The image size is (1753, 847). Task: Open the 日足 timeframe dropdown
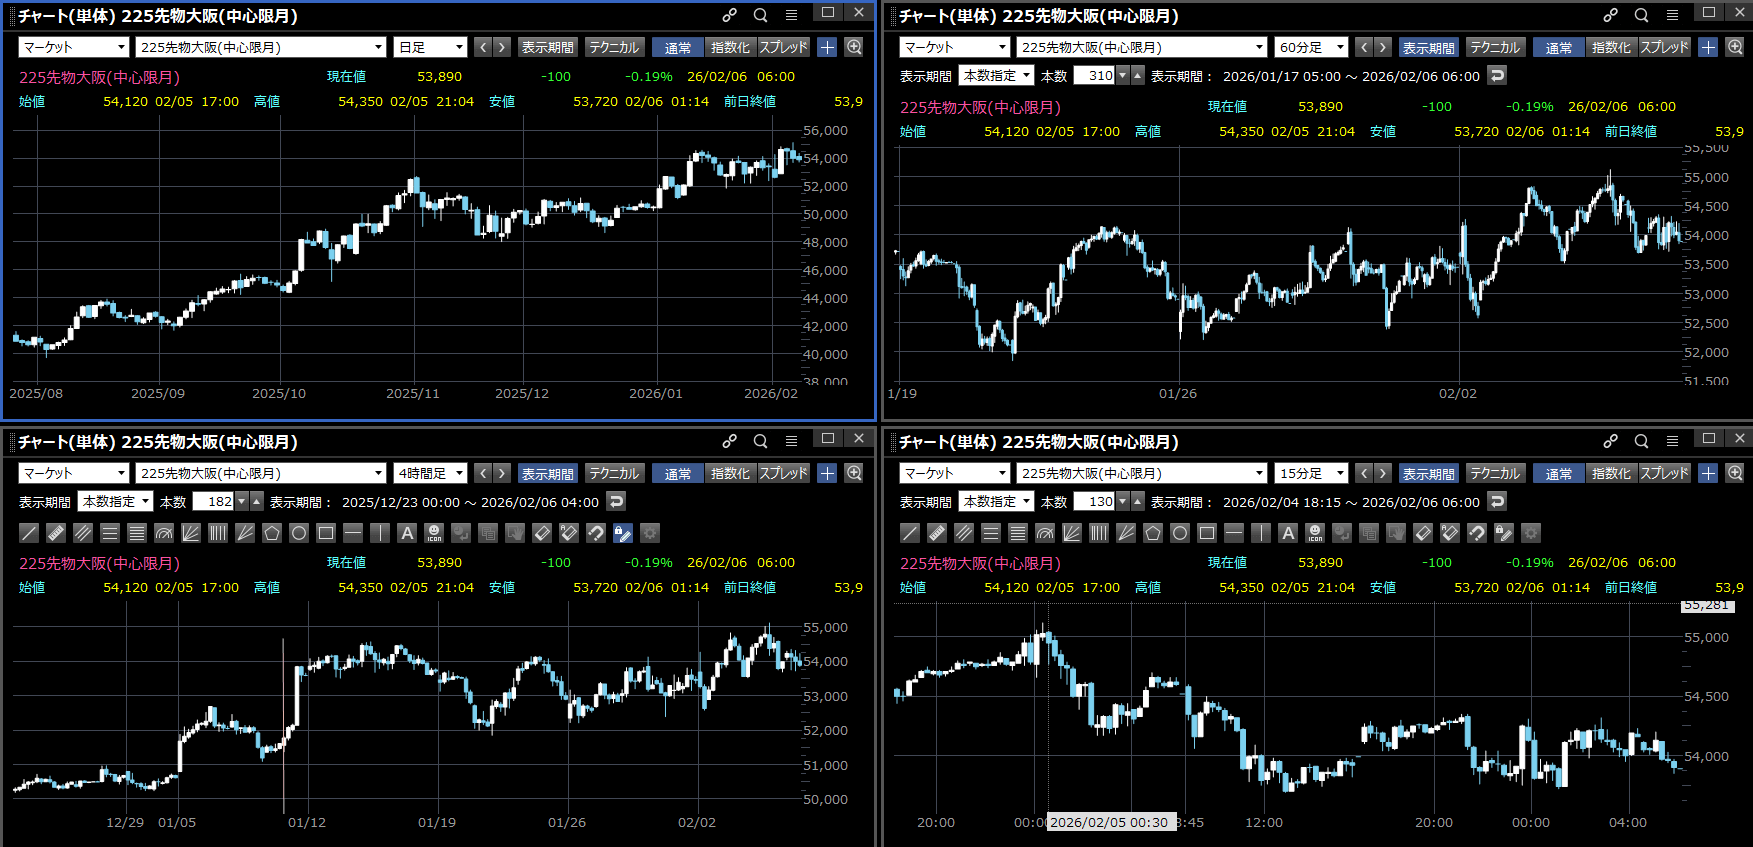(431, 47)
